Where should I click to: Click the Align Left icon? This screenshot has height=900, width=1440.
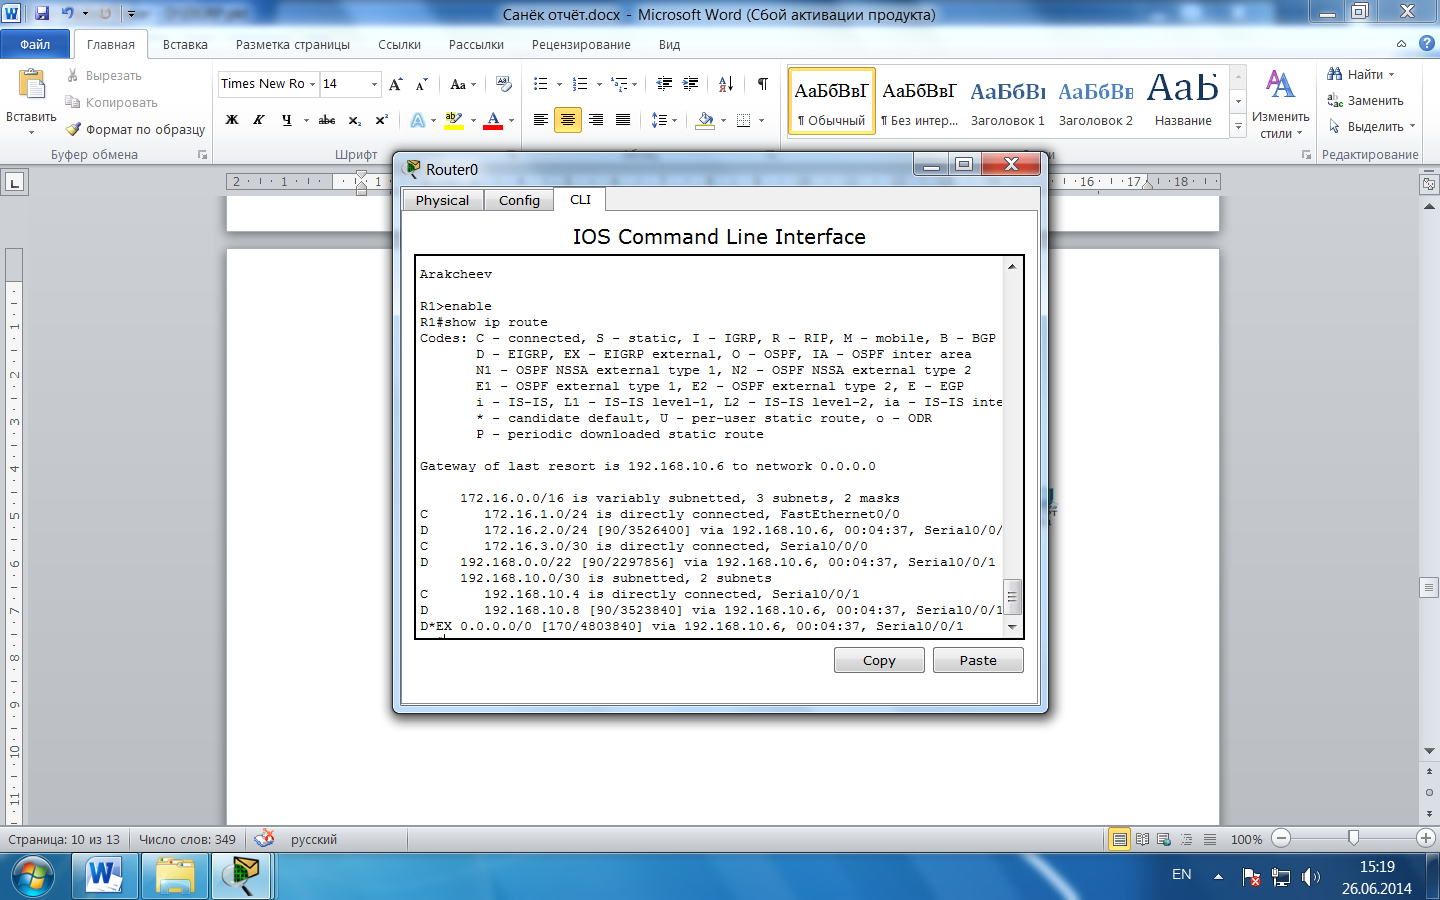[541, 120]
